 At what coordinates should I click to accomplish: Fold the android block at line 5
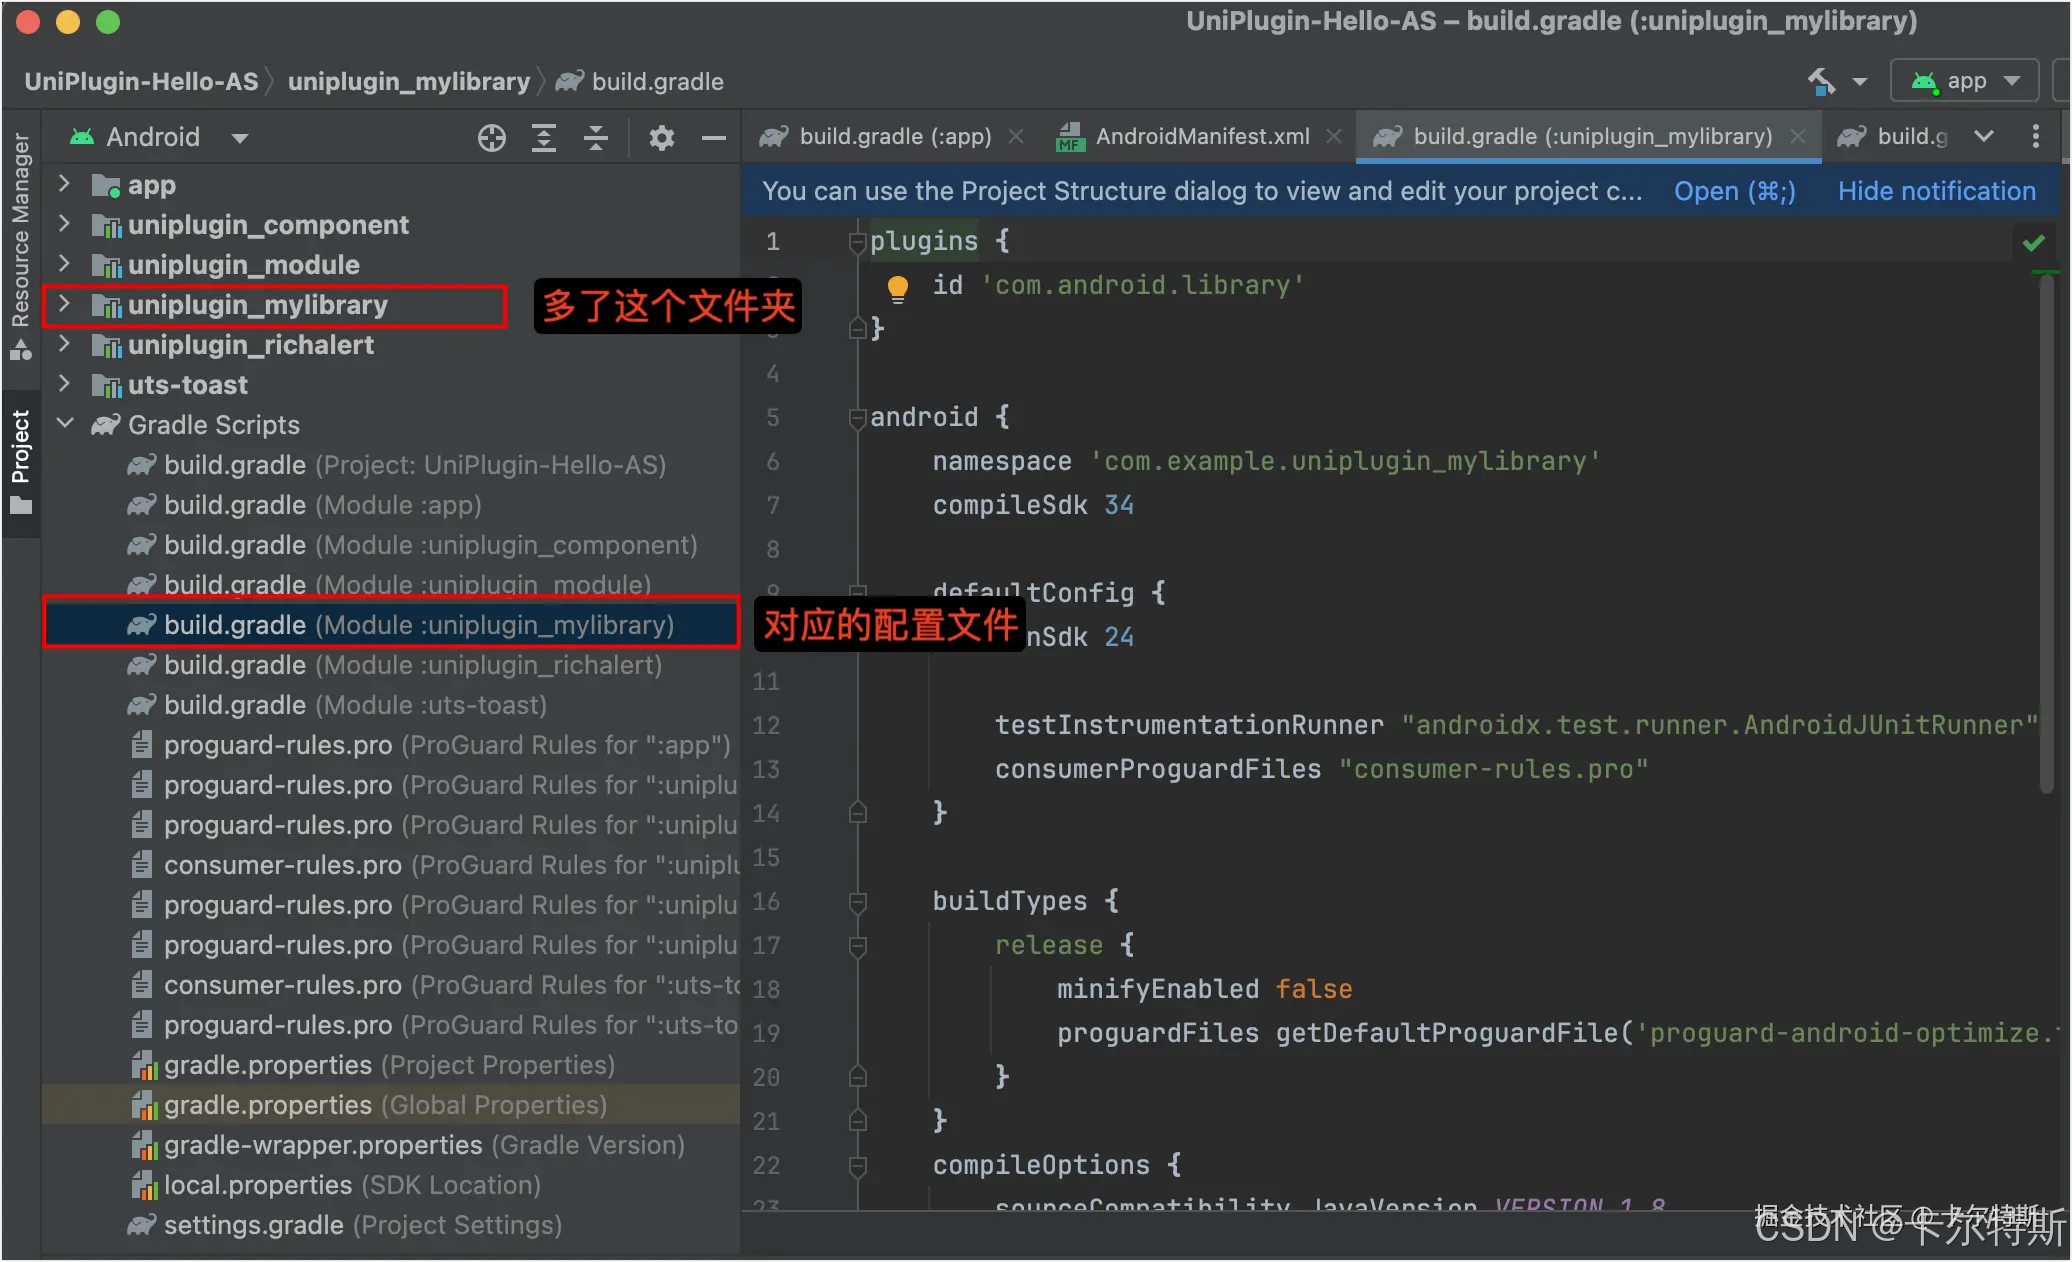click(x=857, y=418)
